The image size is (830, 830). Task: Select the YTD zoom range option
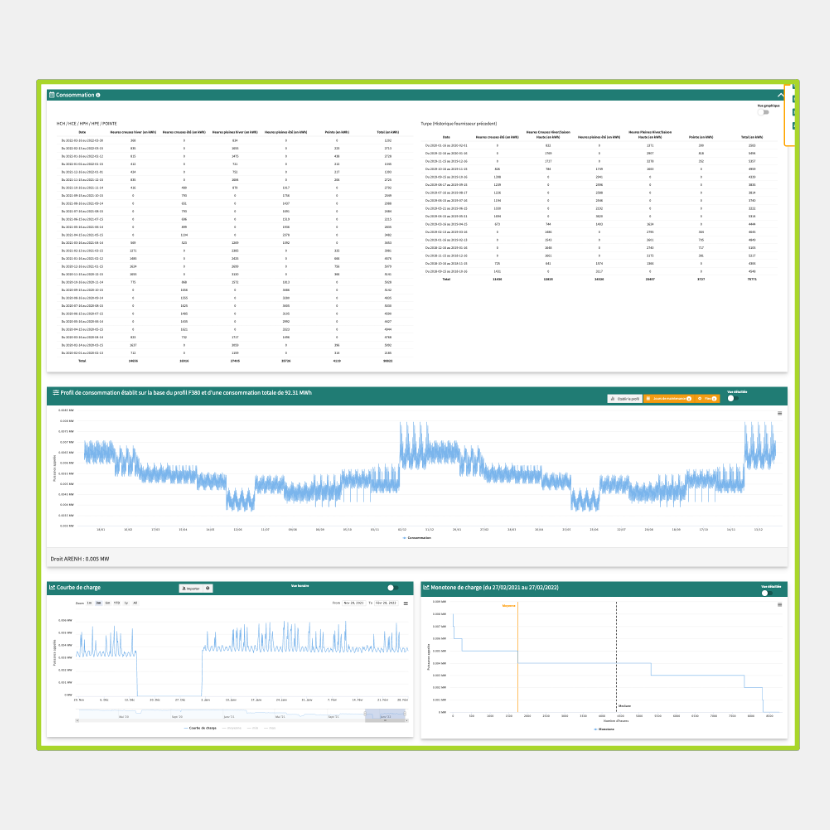pos(117,603)
